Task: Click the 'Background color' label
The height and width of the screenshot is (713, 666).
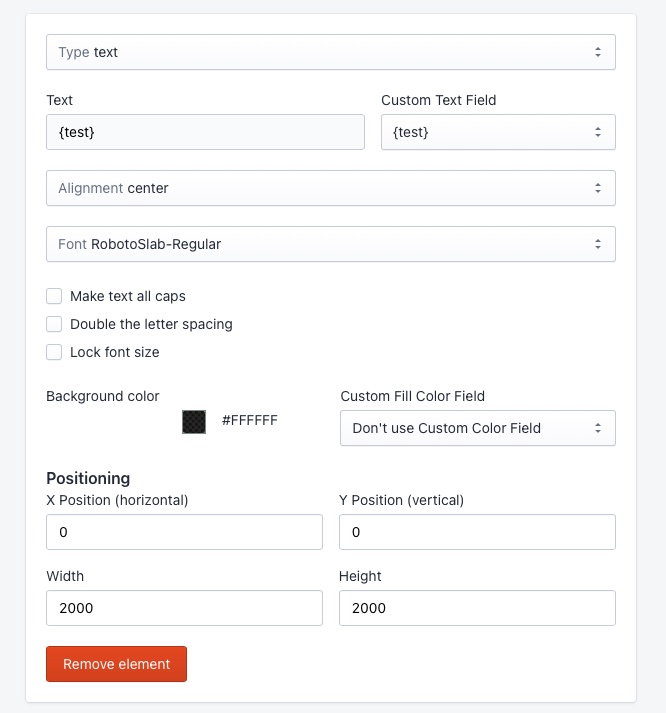Action: (x=103, y=396)
